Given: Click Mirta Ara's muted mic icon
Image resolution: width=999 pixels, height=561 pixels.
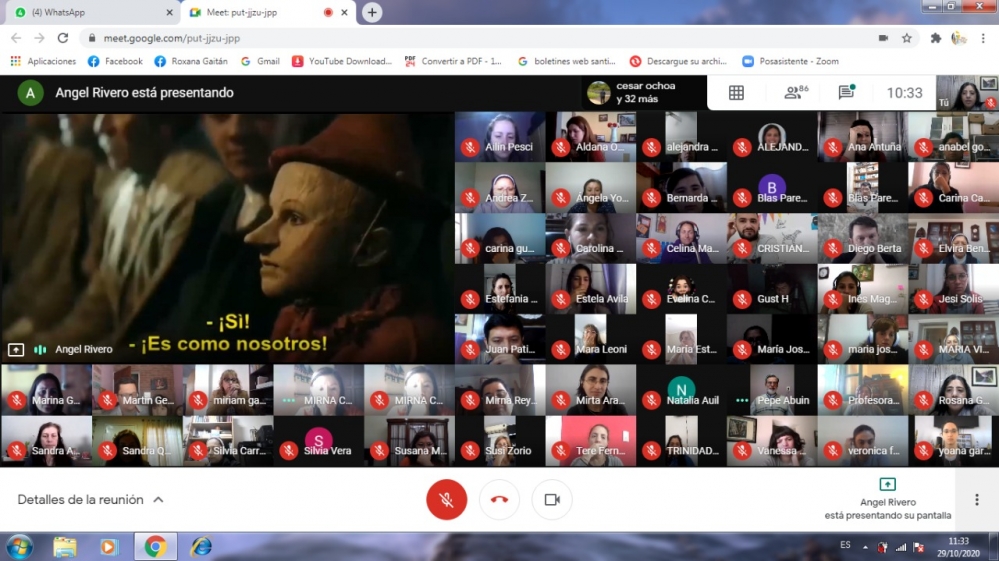Looking at the screenshot, I should click(x=561, y=400).
